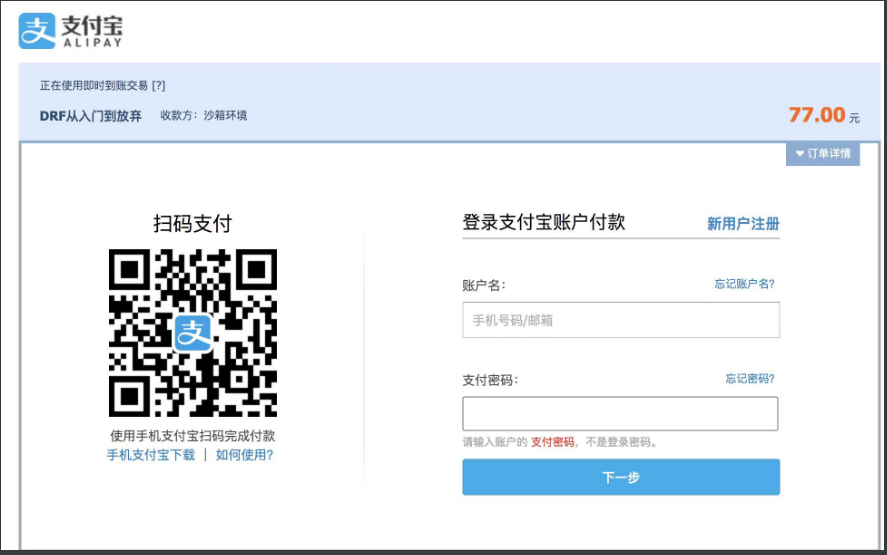
Task: Expand the 订单详情 dropdown
Action: tap(823, 154)
